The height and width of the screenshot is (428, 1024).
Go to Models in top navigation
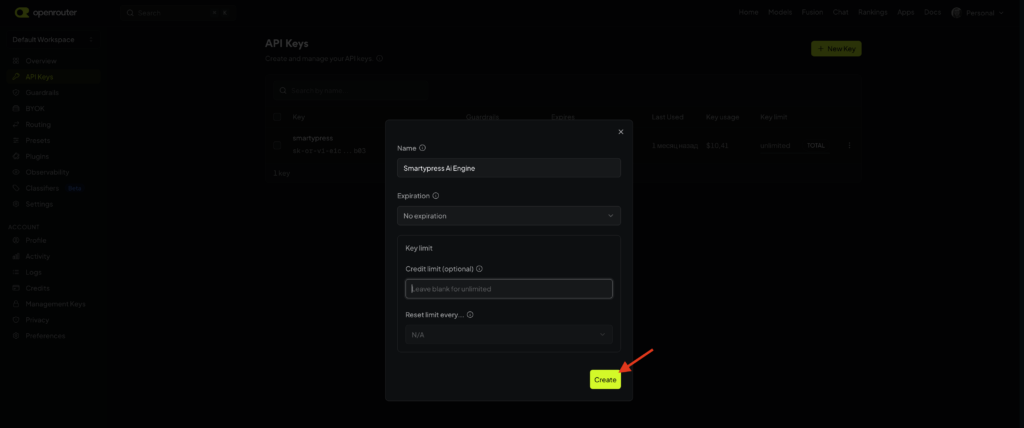780,12
